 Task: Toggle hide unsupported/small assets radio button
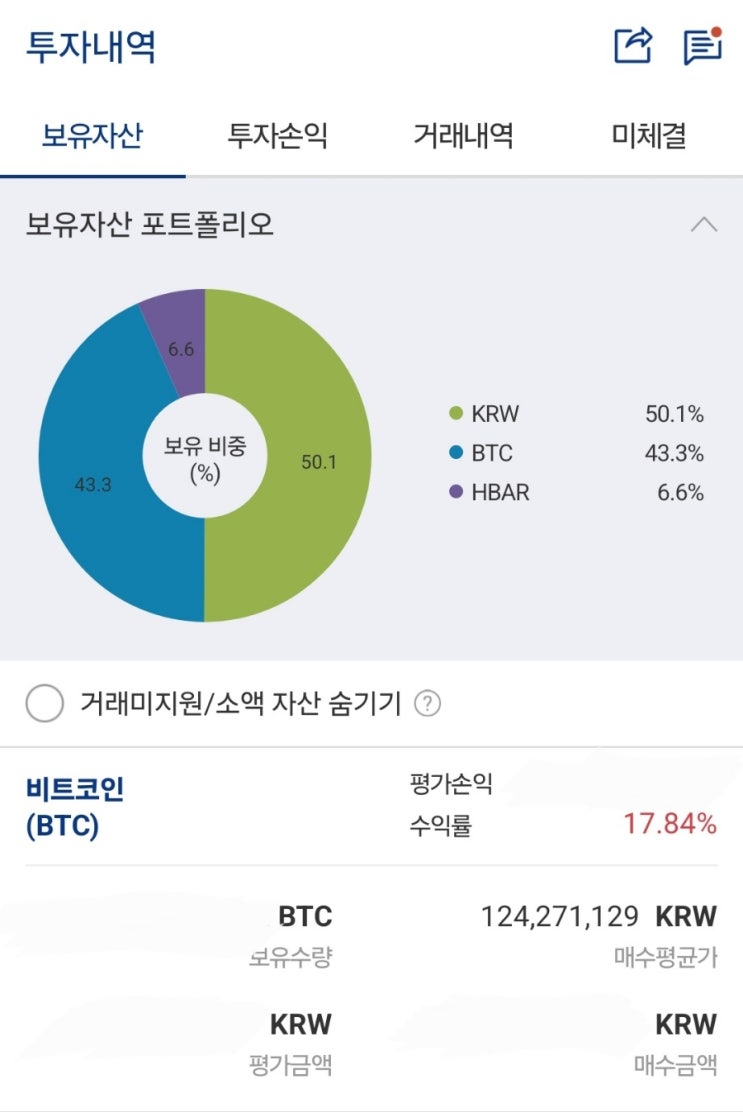click(45, 704)
